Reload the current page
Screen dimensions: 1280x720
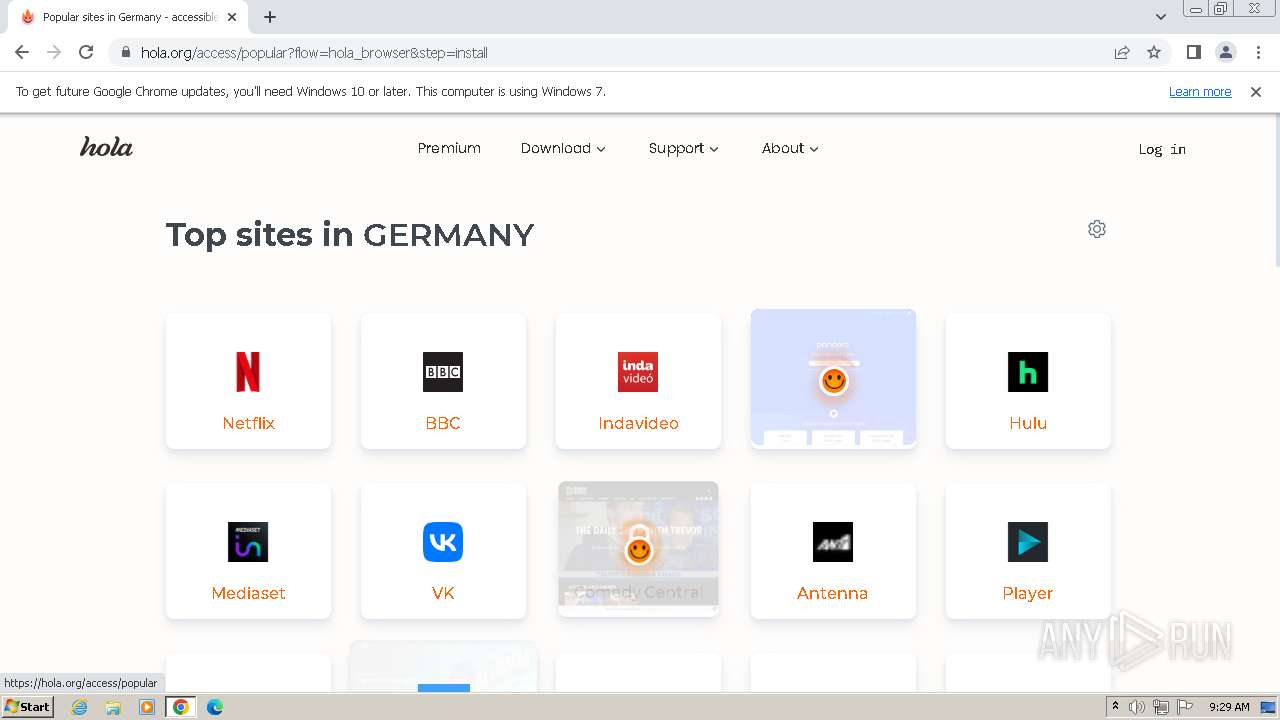tap(86, 52)
